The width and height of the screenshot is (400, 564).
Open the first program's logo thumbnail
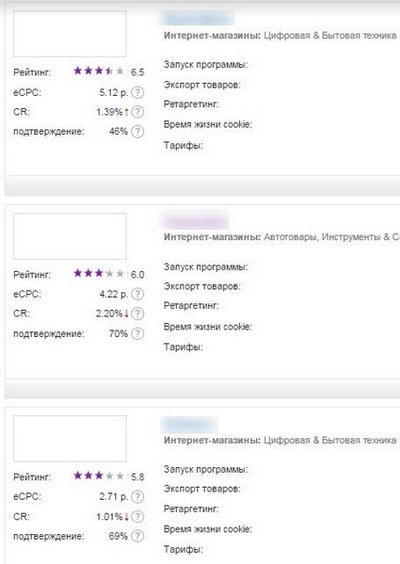[70, 33]
